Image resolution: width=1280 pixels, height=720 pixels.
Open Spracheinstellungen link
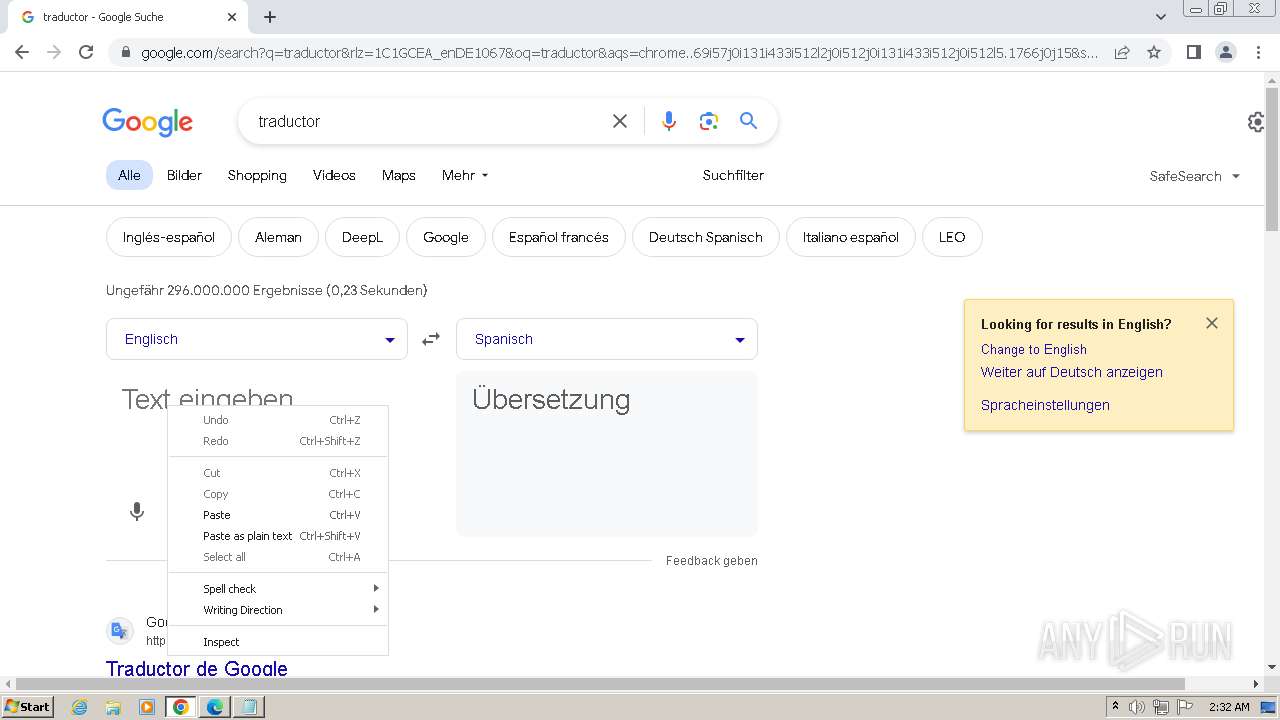[1045, 405]
